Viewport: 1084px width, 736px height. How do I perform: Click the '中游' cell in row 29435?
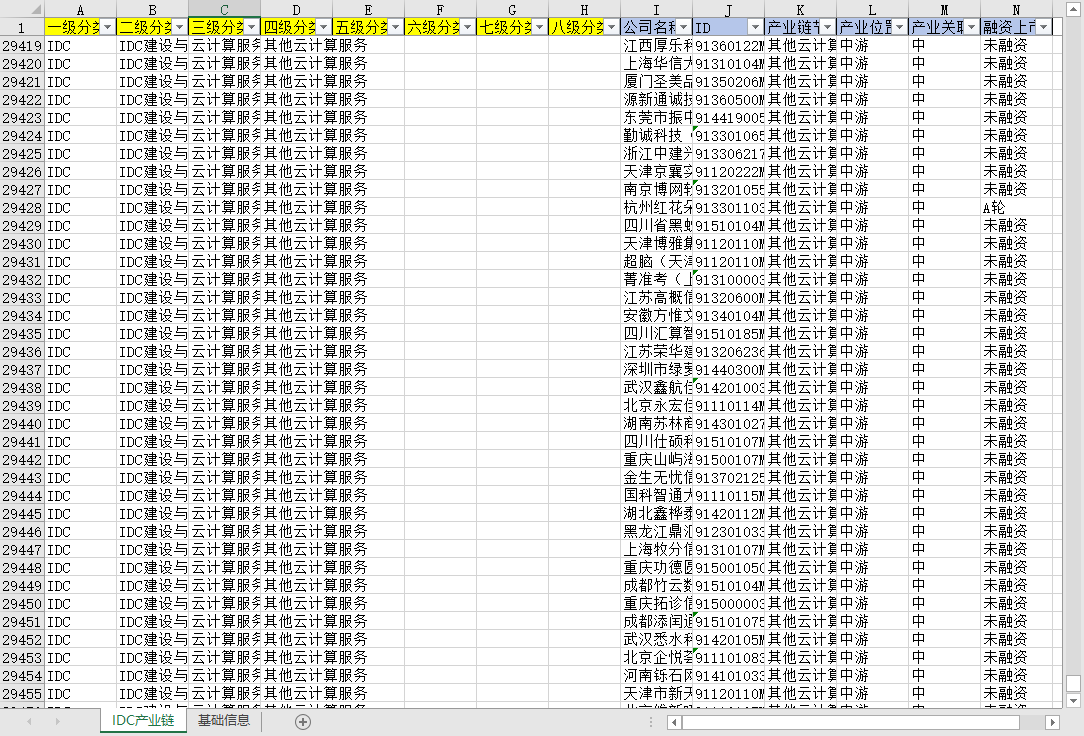[872, 334]
